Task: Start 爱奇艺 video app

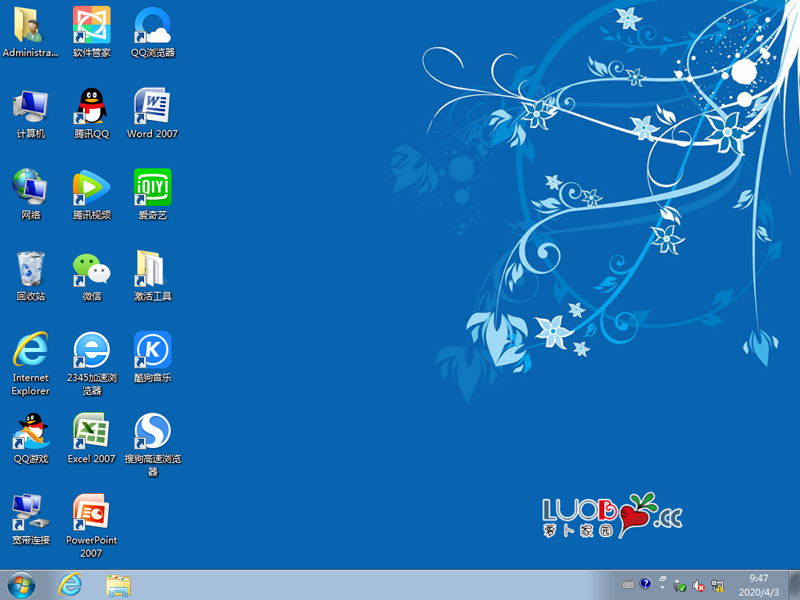Action: 152,188
